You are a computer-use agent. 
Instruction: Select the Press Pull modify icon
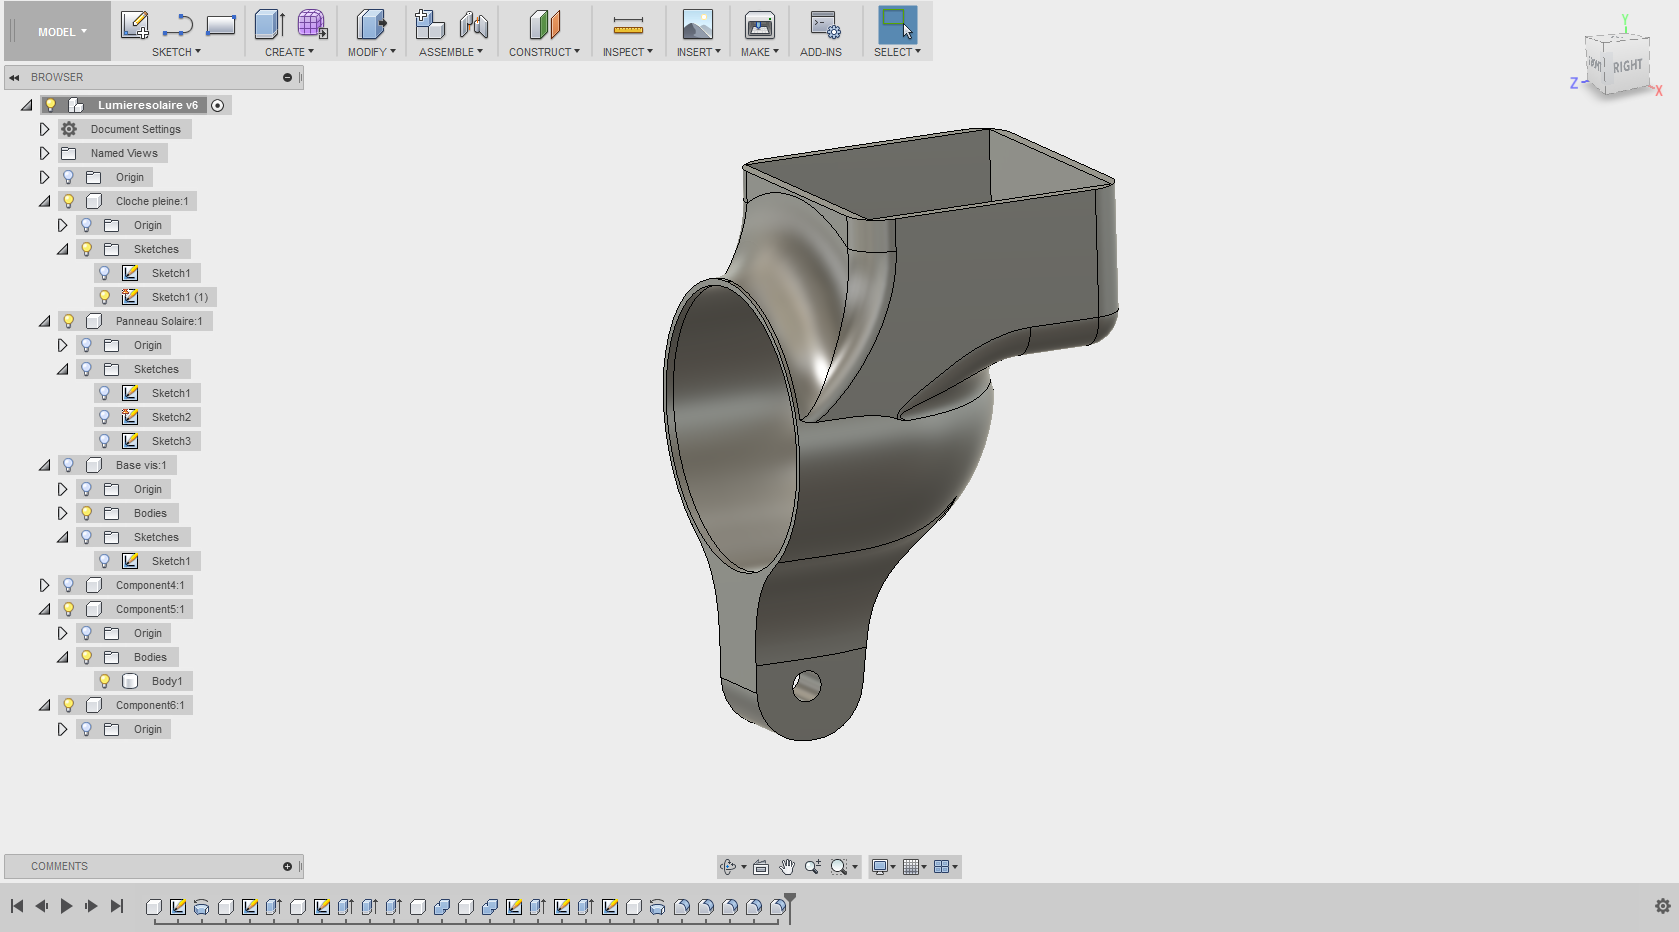[x=372, y=25]
